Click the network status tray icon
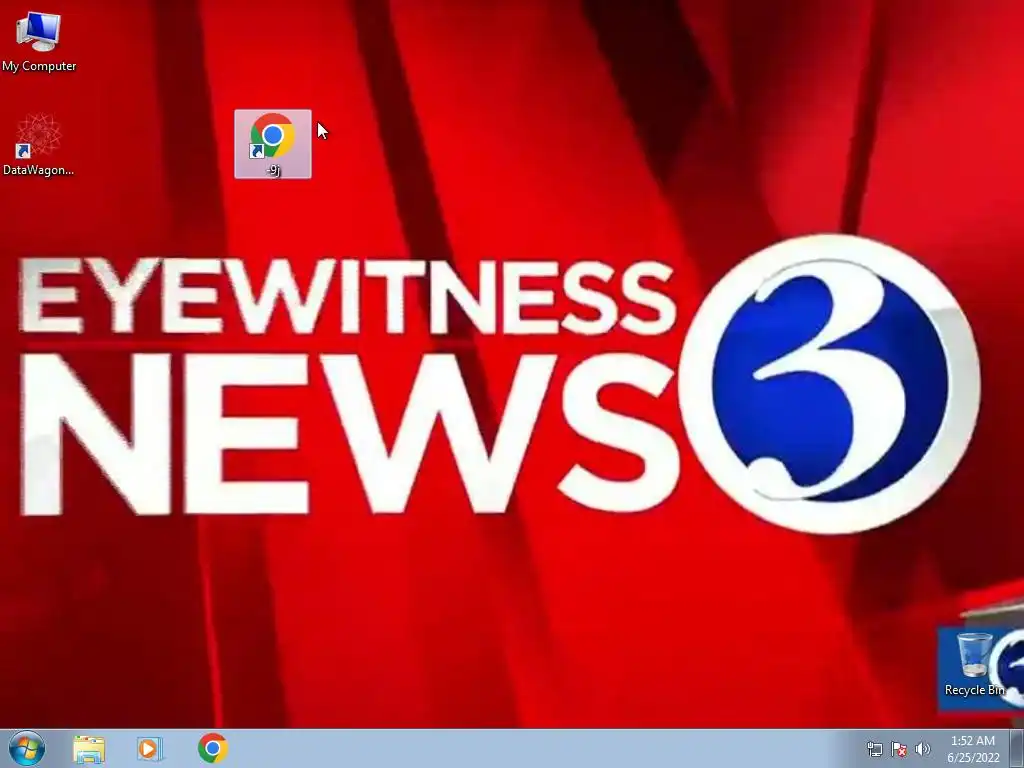The width and height of the screenshot is (1024, 768). (x=874, y=749)
